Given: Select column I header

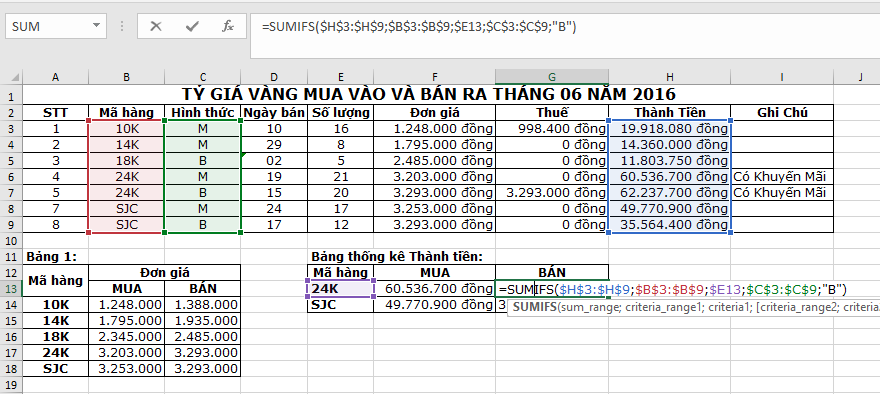Looking at the screenshot, I should click(782, 77).
